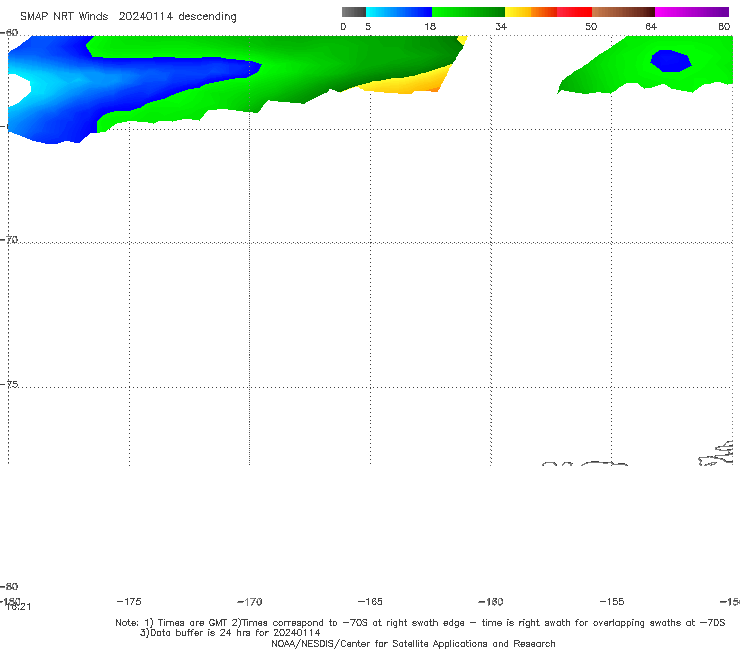Click the 'NOAA/NESDIS/Center for Satellite Applications' credit

(413, 643)
